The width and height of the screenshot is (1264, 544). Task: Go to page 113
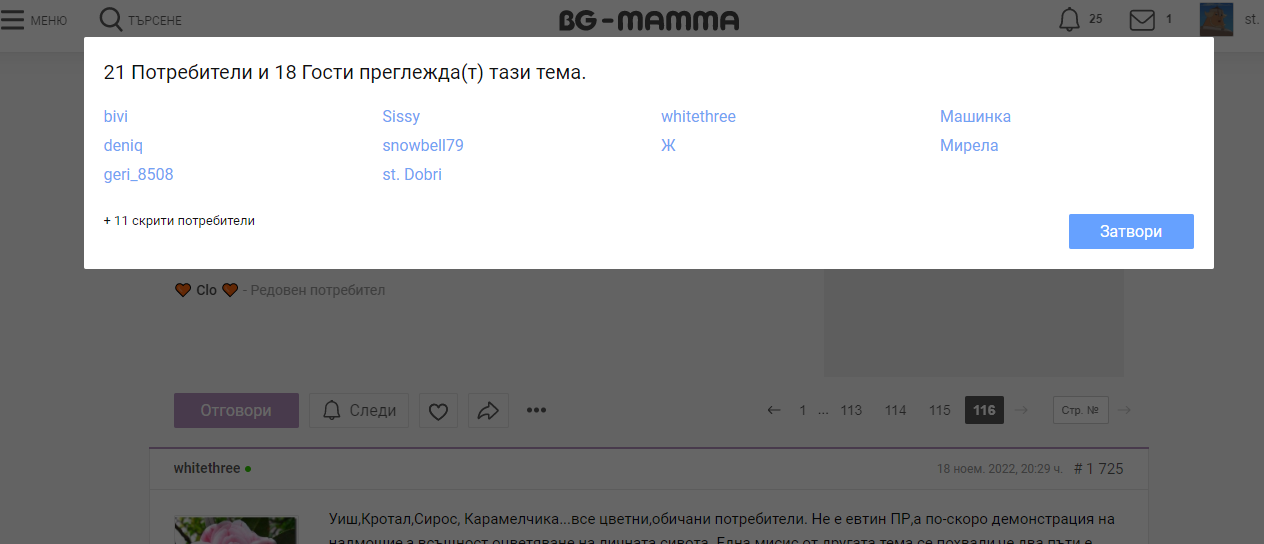point(851,410)
